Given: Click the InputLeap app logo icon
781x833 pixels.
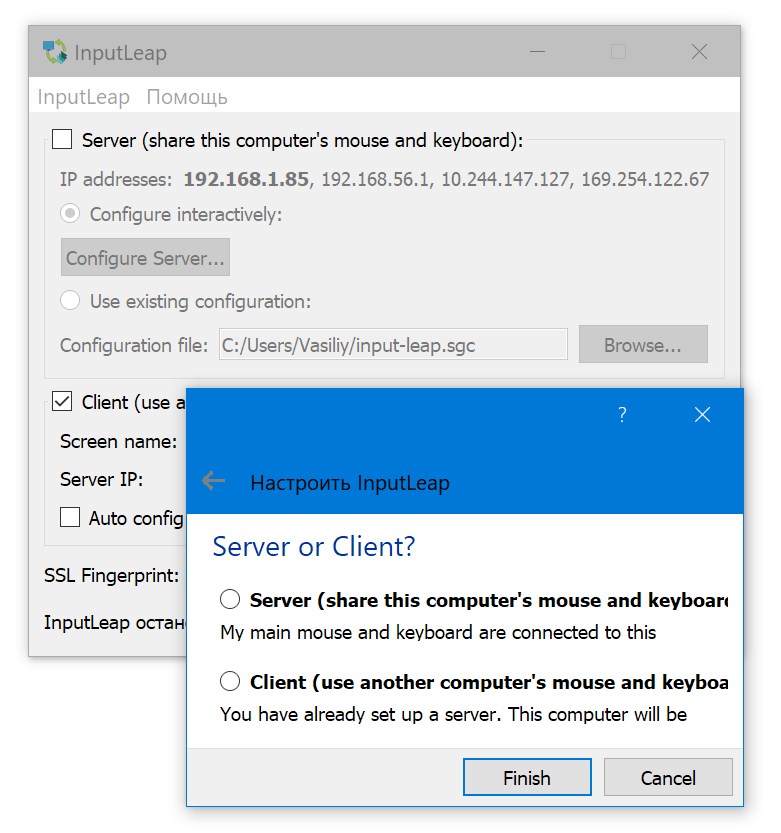Looking at the screenshot, I should click(x=55, y=52).
